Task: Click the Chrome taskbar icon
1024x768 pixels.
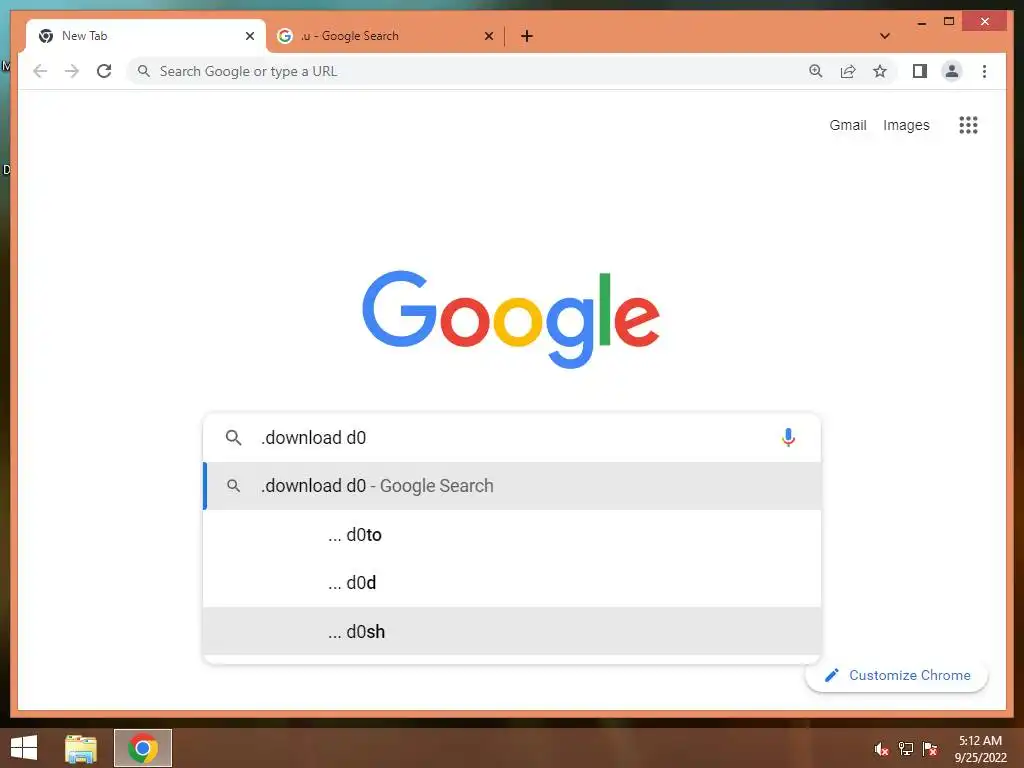Action: pyautogui.click(x=142, y=748)
